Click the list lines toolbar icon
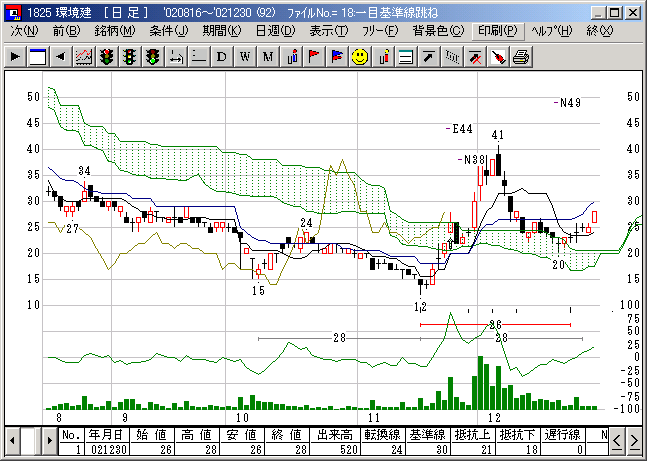Screen dimensions: 647x461 point(406,56)
